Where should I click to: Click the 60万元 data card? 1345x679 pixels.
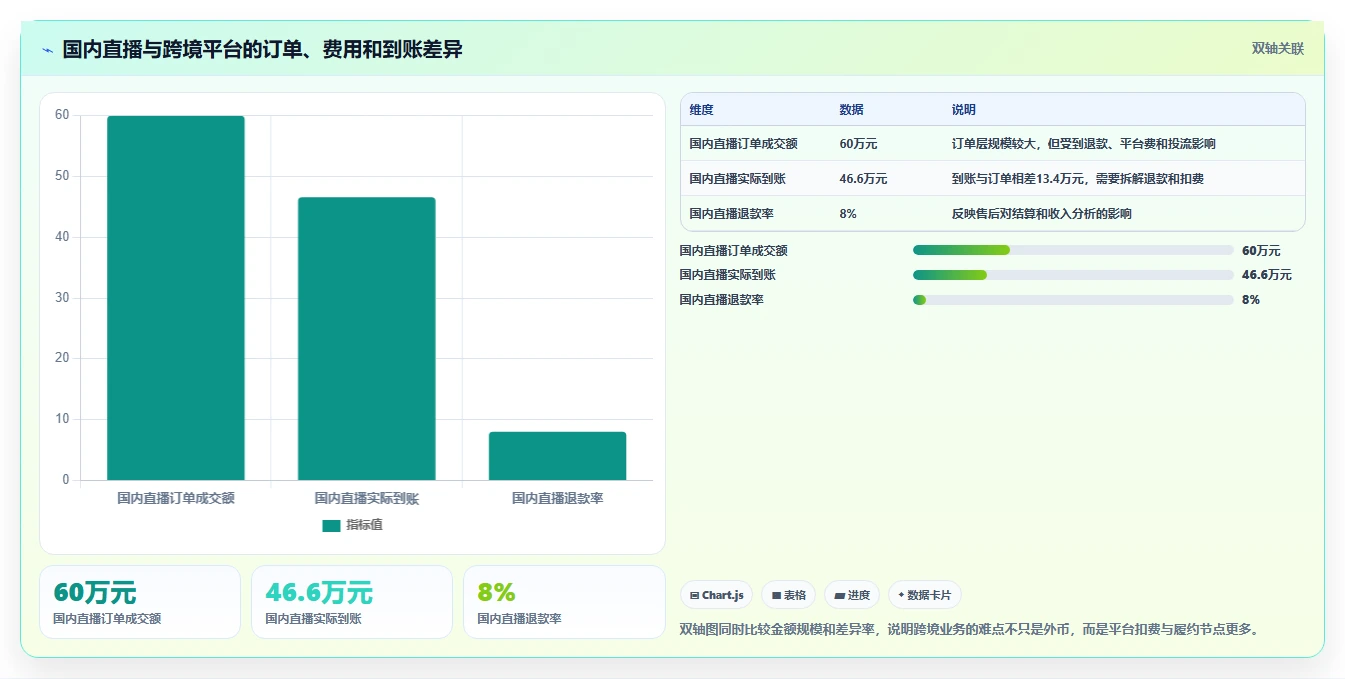click(140, 602)
